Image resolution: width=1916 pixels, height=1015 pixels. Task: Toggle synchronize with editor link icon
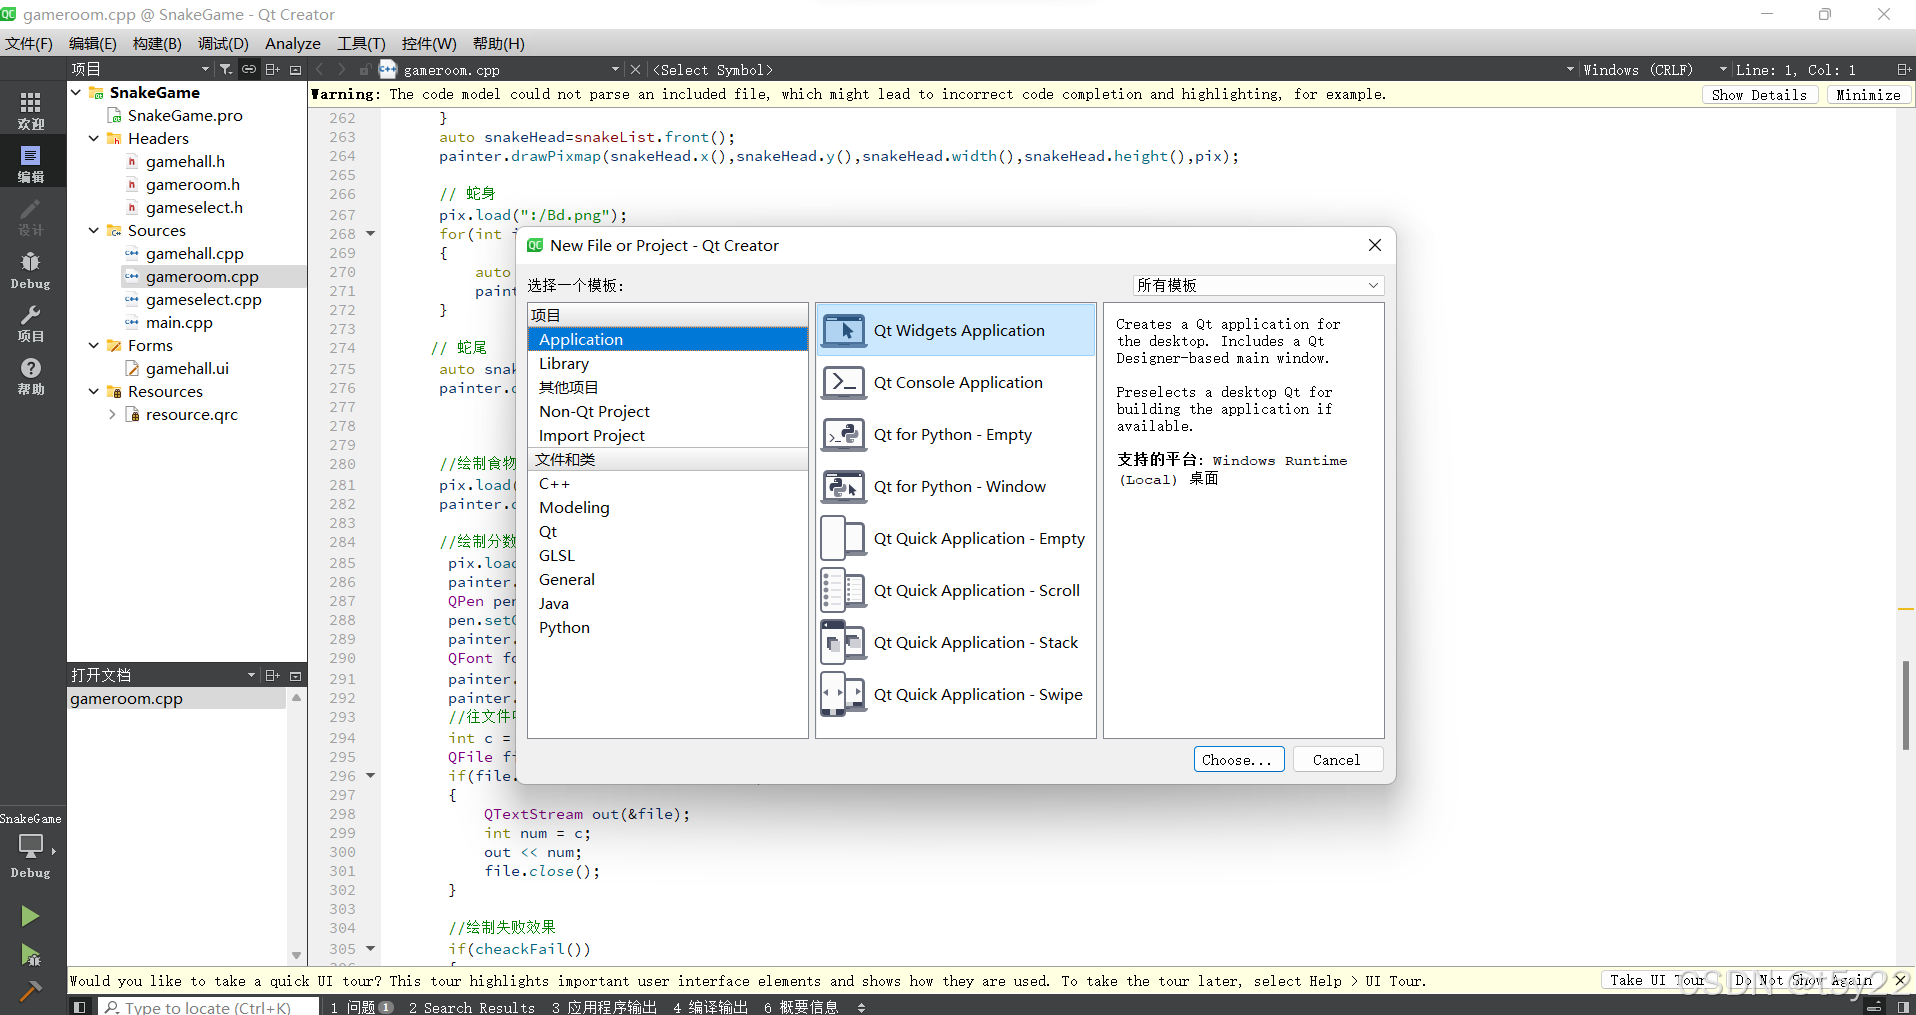(x=249, y=69)
